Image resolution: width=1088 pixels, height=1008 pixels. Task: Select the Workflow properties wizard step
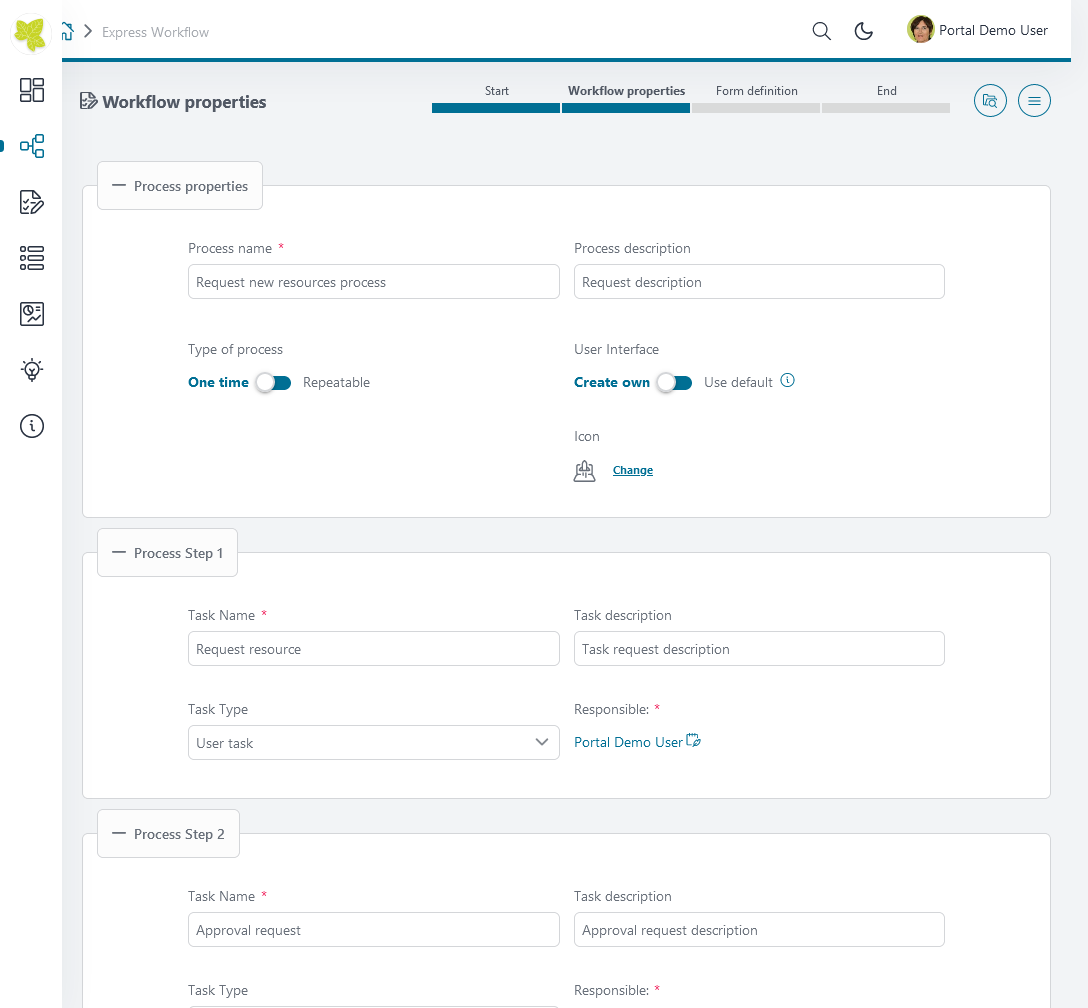click(x=626, y=100)
